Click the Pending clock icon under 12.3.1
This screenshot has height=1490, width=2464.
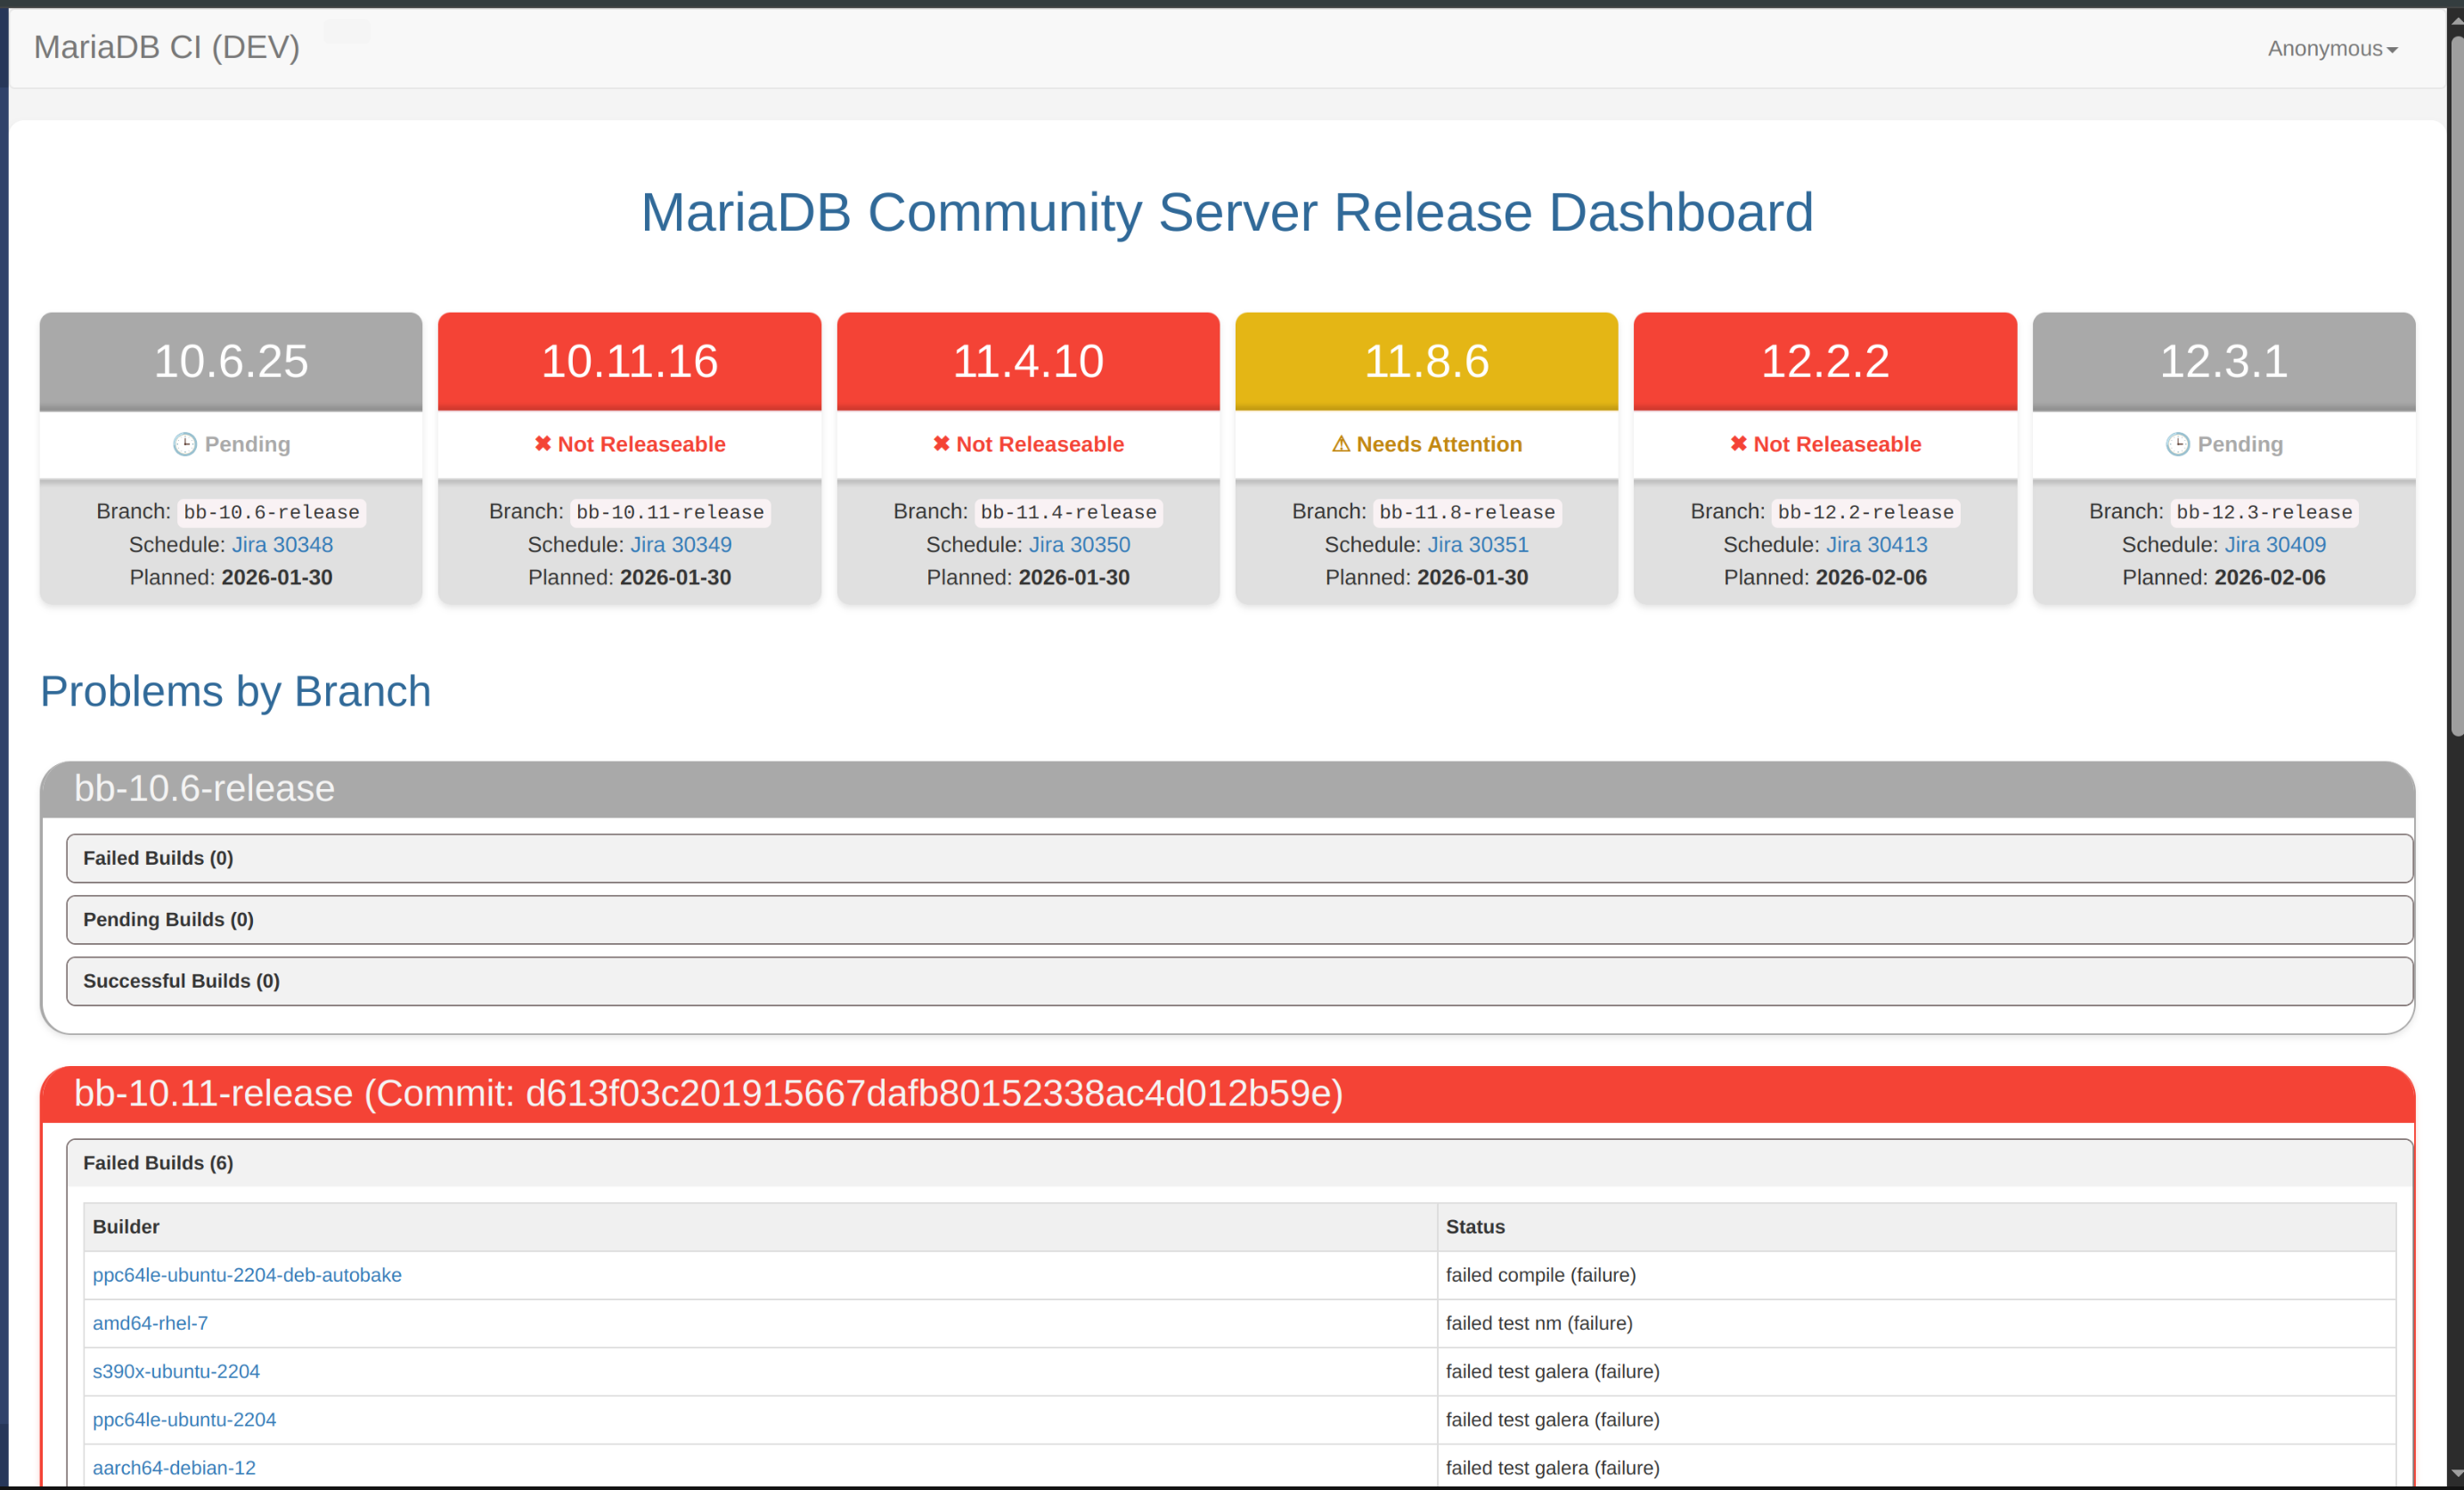click(x=2177, y=444)
